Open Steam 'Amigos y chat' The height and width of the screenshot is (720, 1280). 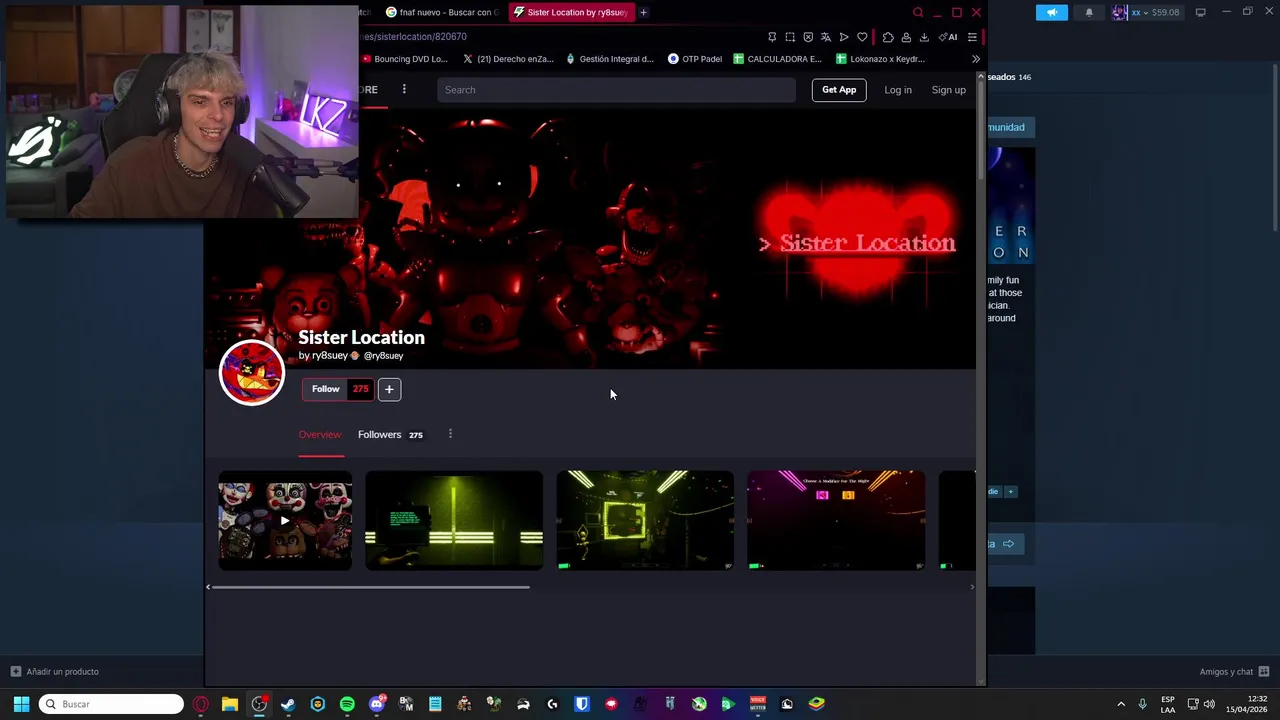coord(1235,672)
